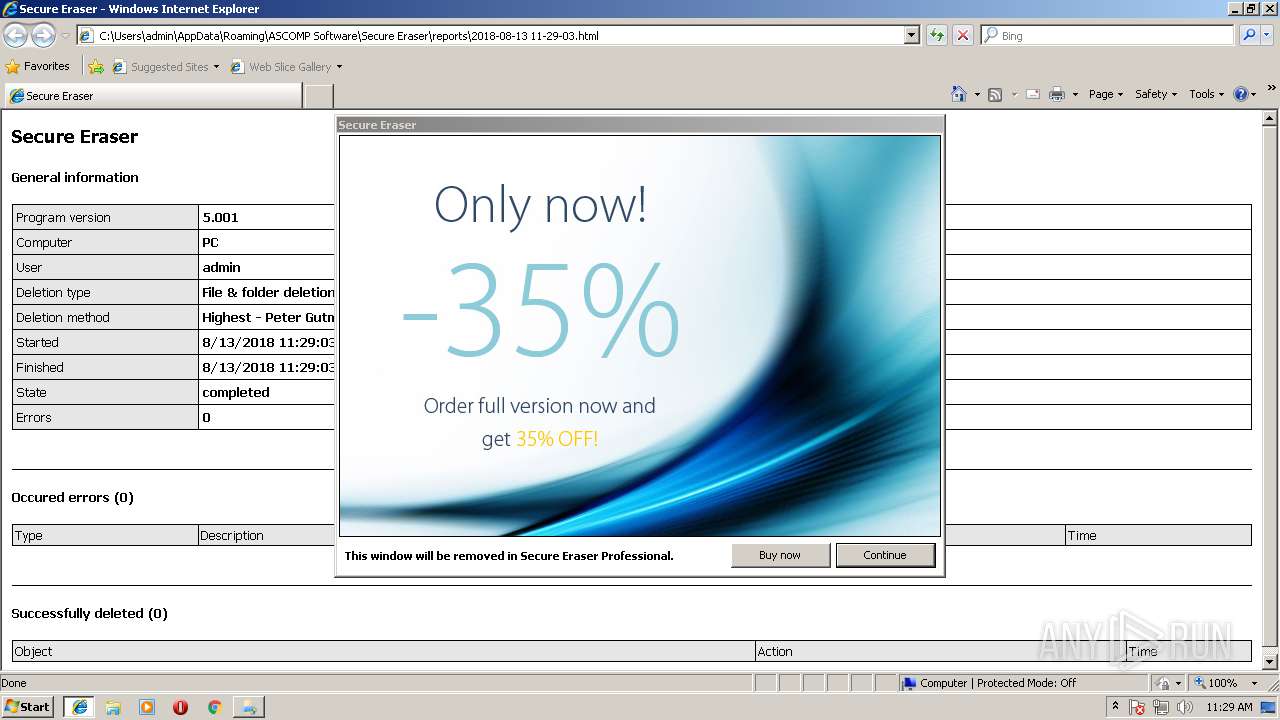Viewport: 1280px width, 720px height.
Task: Click Show desktop icon at taskbar end
Action: (x=1269, y=707)
